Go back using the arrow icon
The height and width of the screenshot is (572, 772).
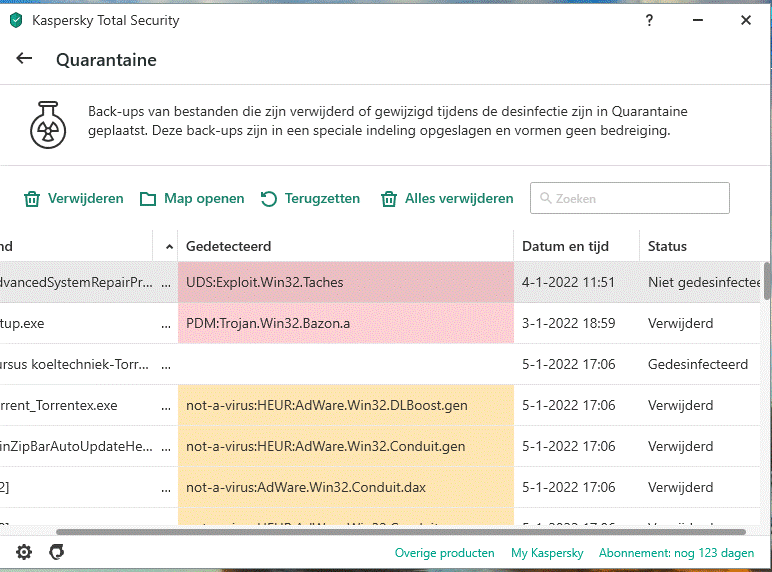pos(24,59)
